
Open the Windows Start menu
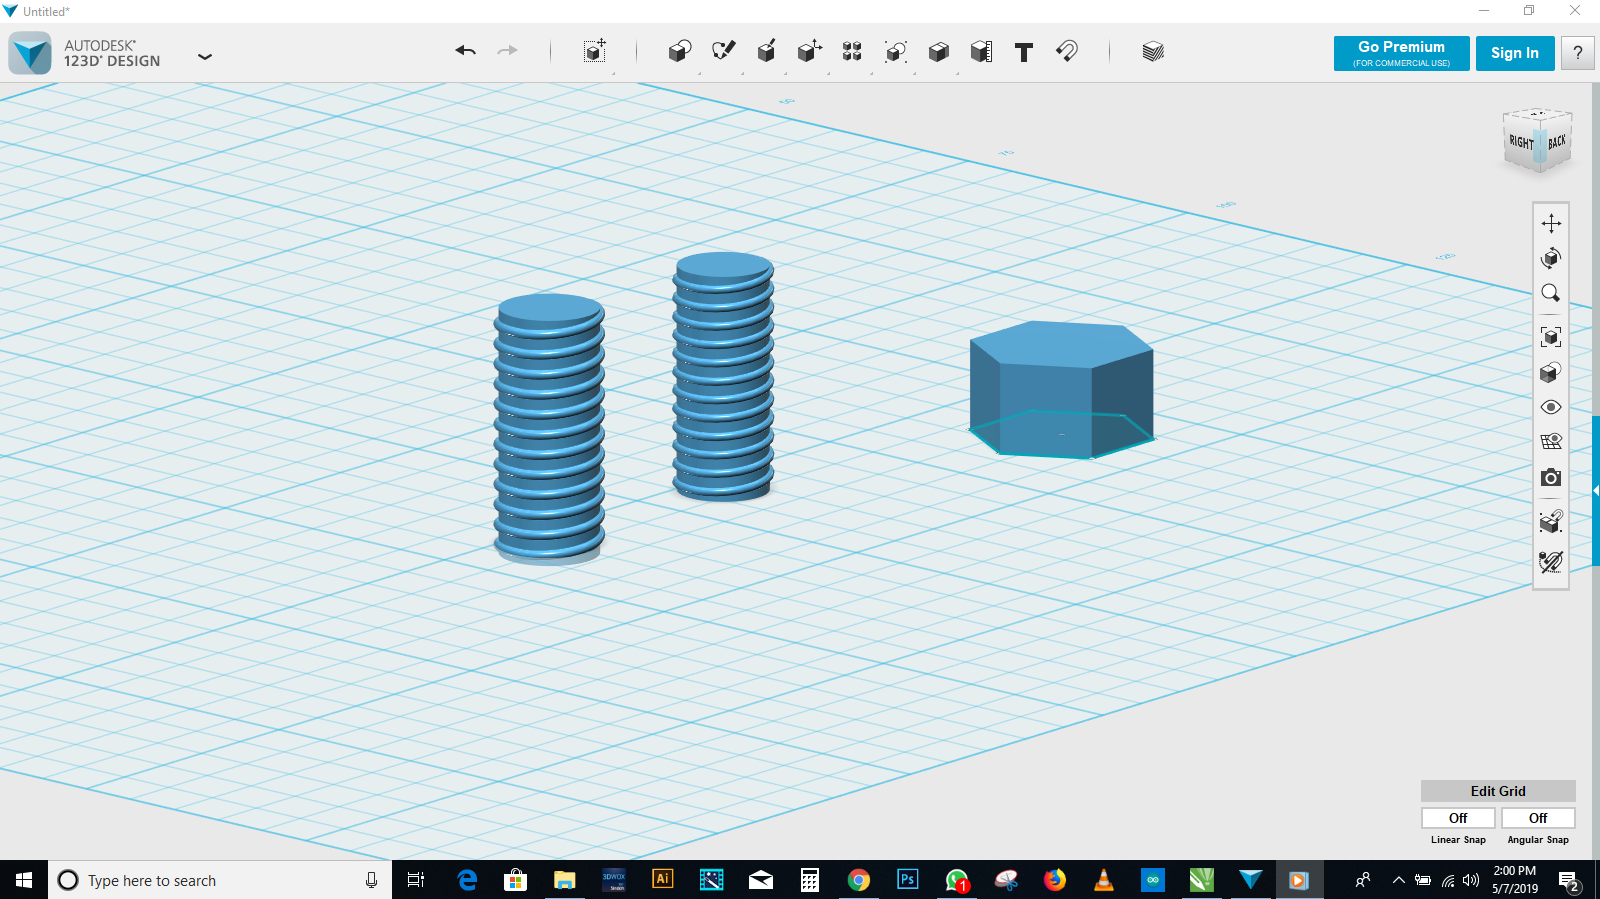point(24,880)
